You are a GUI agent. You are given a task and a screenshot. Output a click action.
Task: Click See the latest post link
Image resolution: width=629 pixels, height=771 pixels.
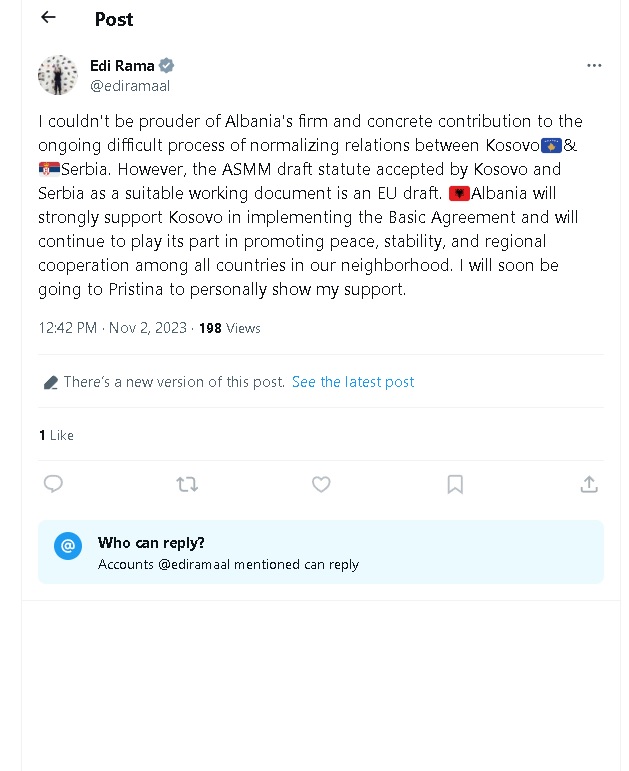[x=353, y=382]
